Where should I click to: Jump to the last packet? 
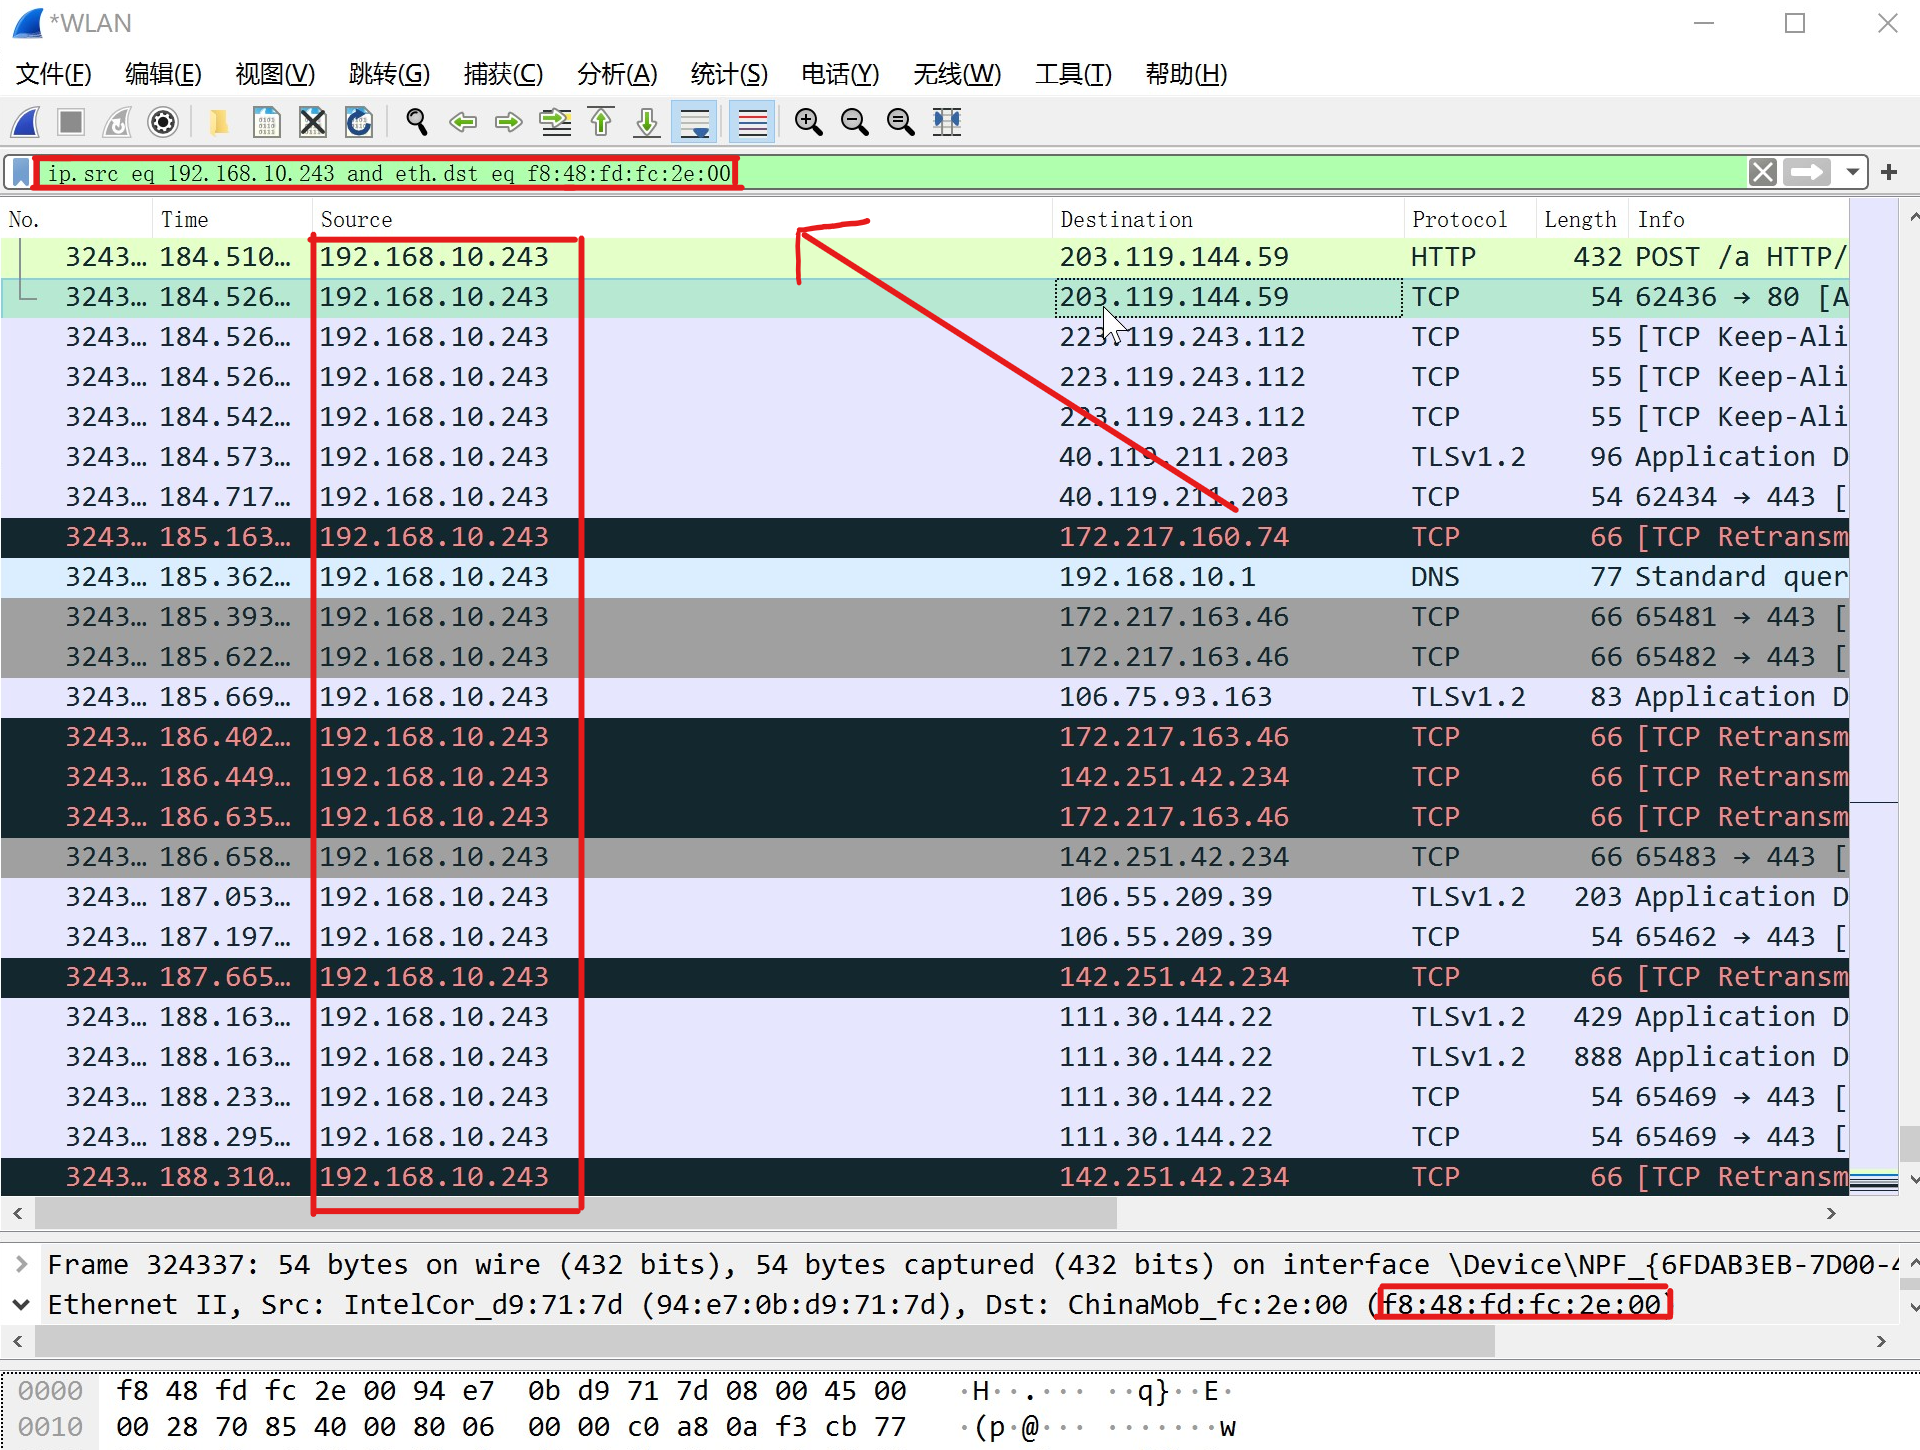click(647, 122)
